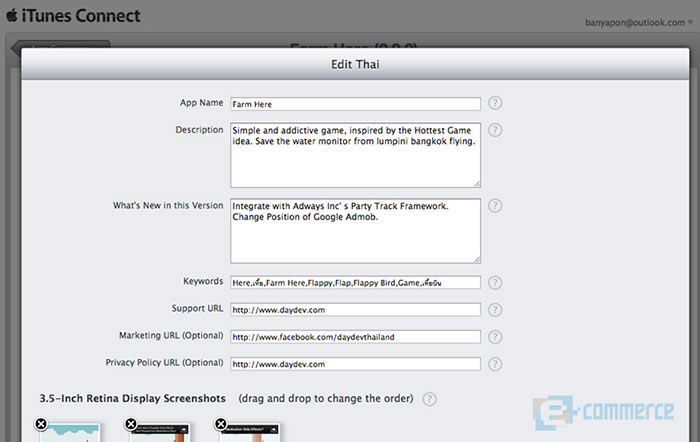Image resolution: width=700 pixels, height=442 pixels.
Task: Open help icon beside App Name field
Action: point(495,103)
